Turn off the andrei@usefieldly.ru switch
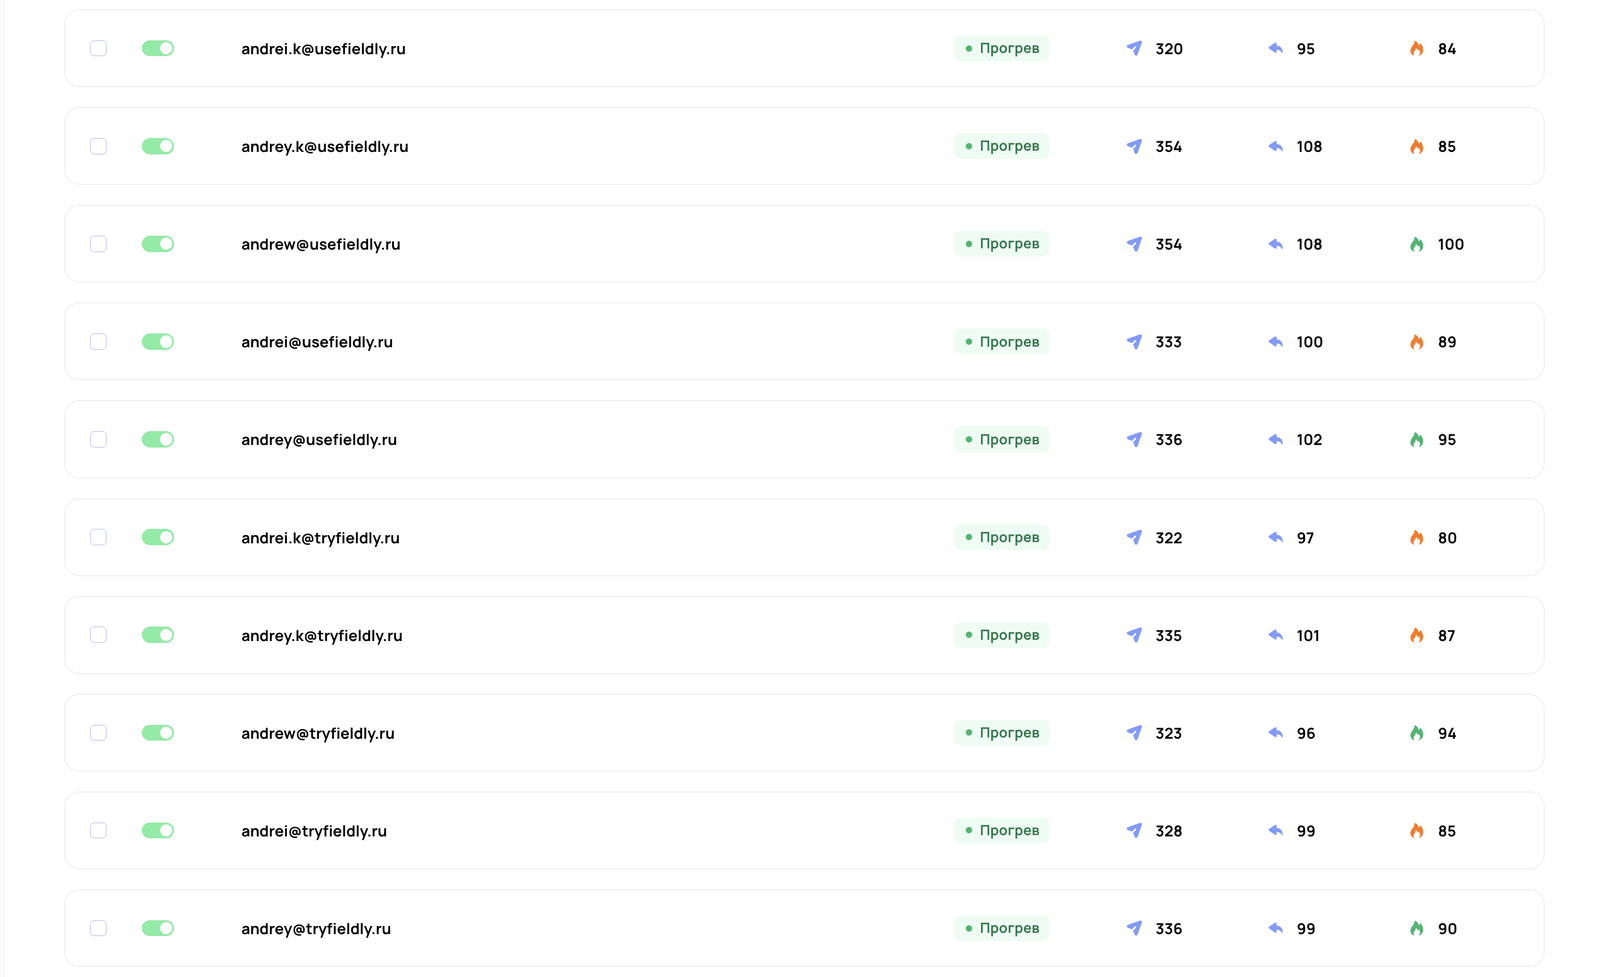 coord(158,342)
